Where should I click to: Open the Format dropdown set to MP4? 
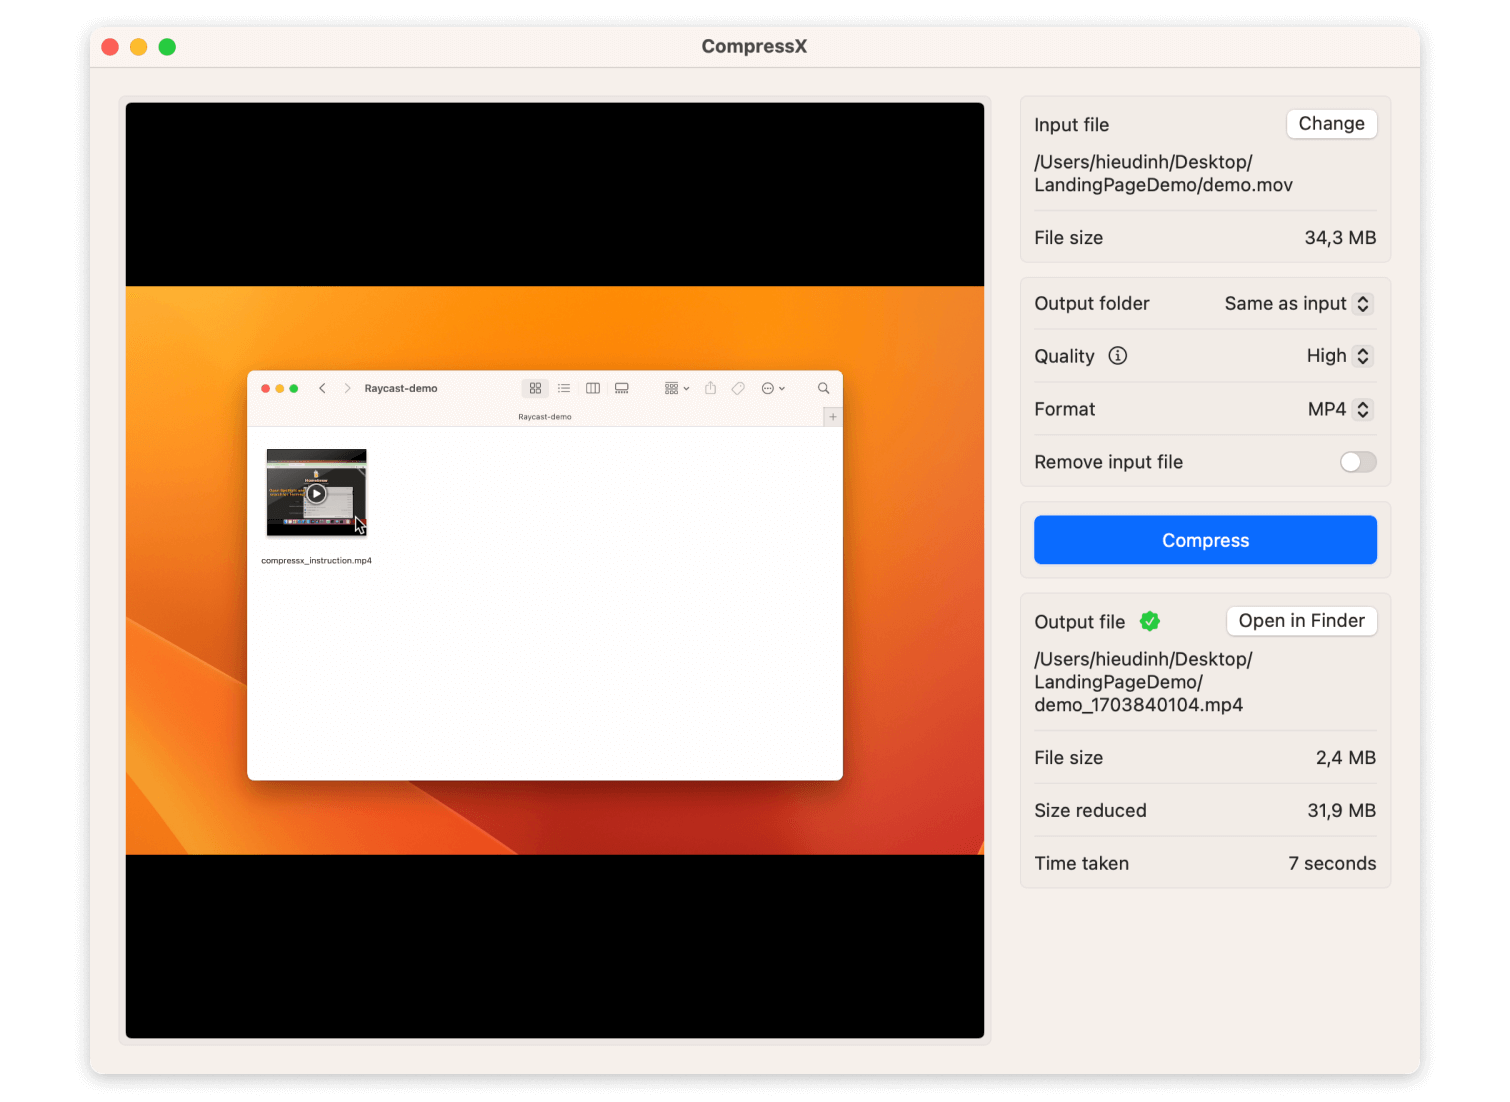1340,409
